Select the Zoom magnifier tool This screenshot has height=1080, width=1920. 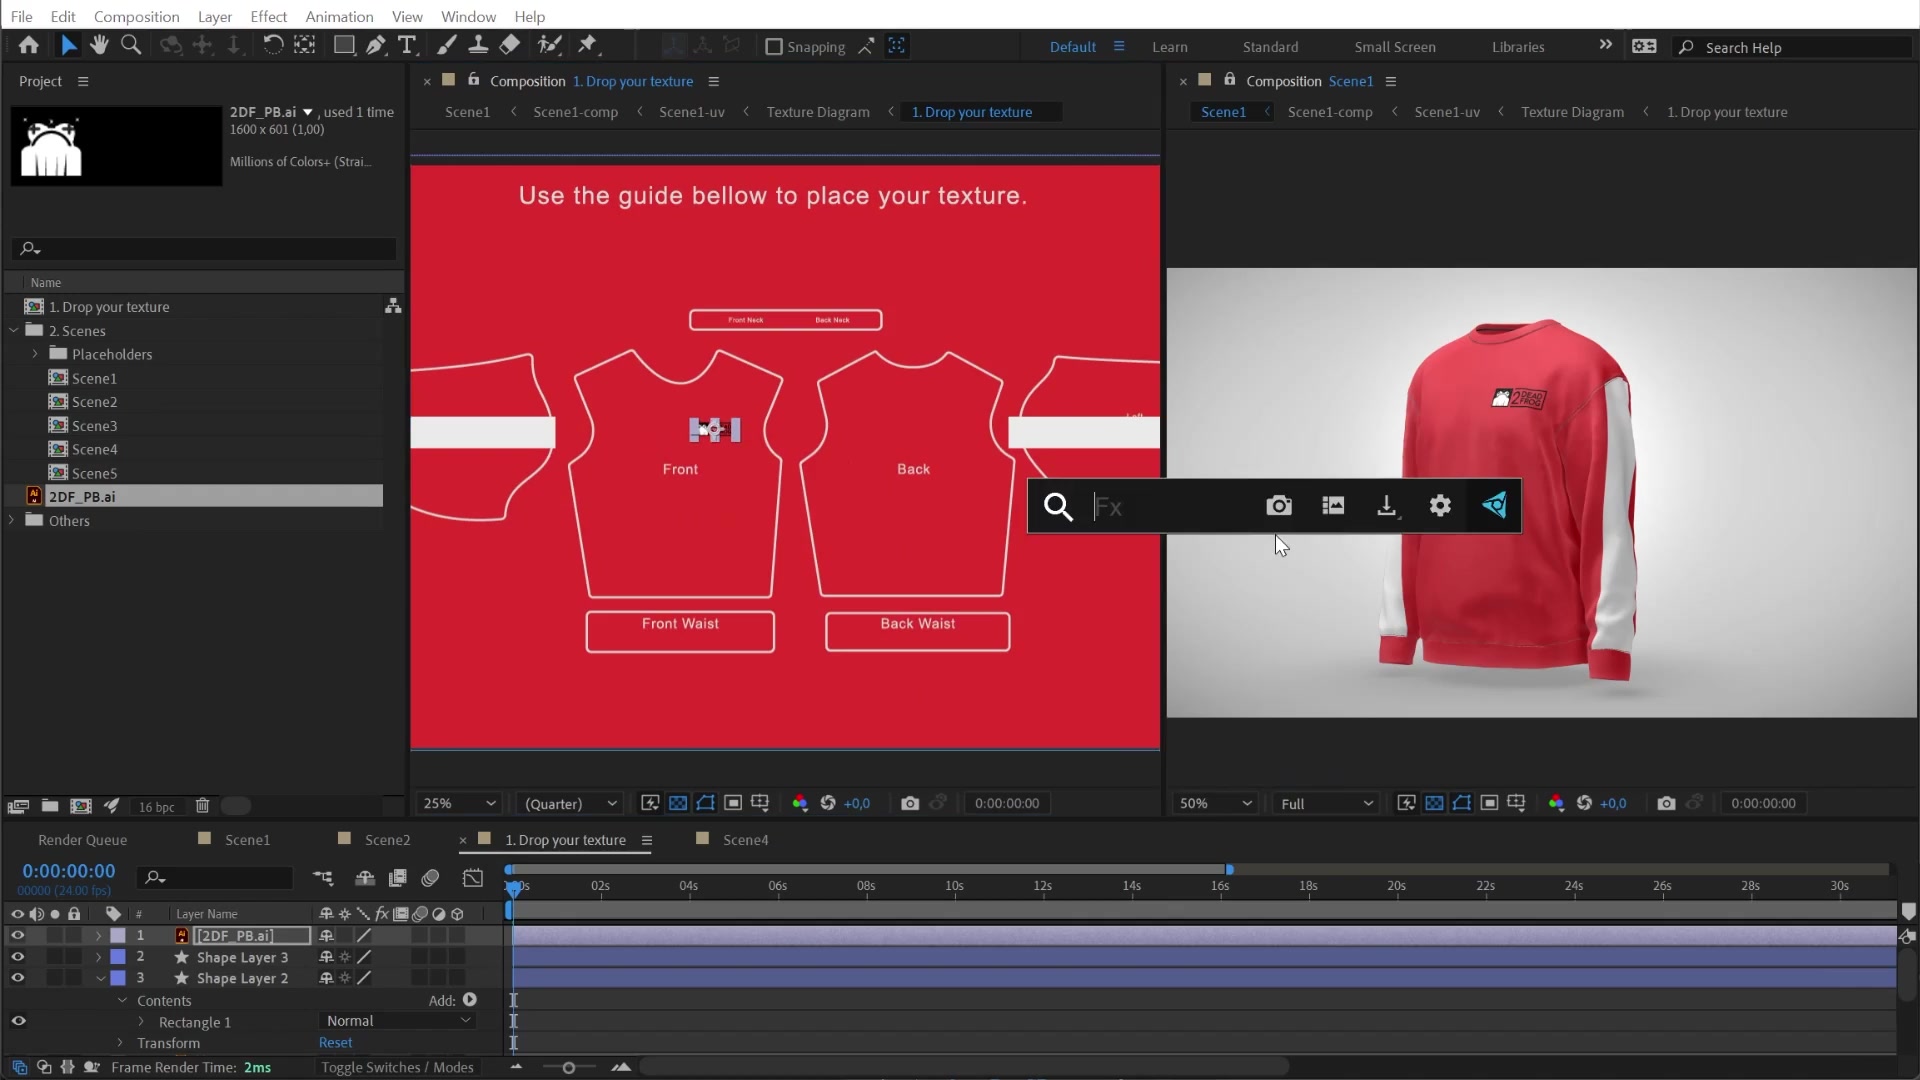point(130,45)
